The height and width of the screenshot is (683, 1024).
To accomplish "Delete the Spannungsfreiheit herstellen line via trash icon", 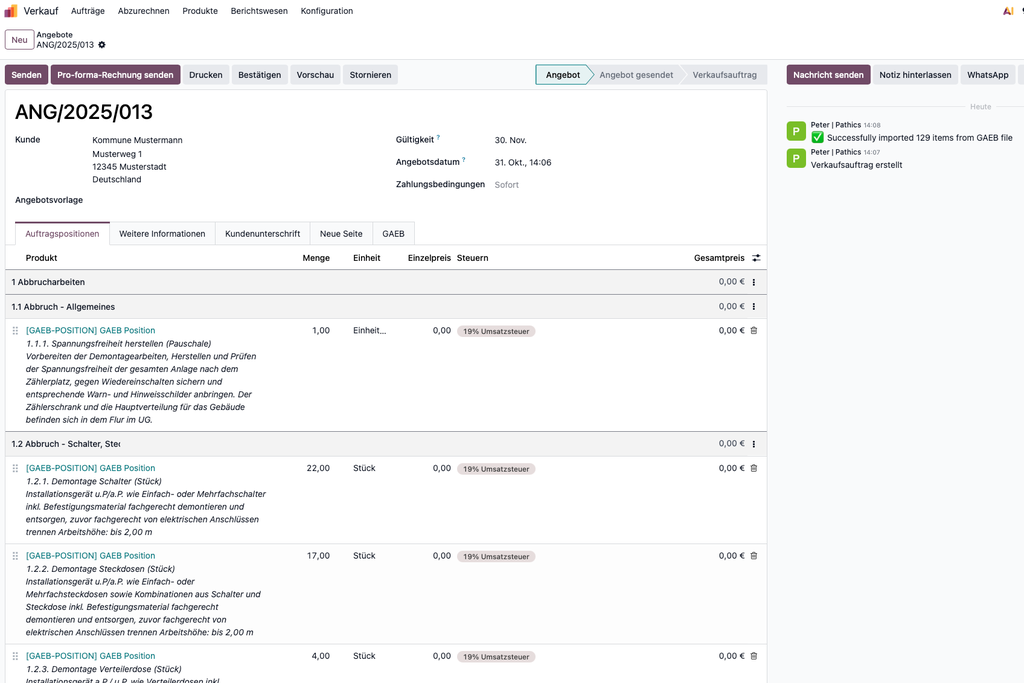I will coord(754,331).
